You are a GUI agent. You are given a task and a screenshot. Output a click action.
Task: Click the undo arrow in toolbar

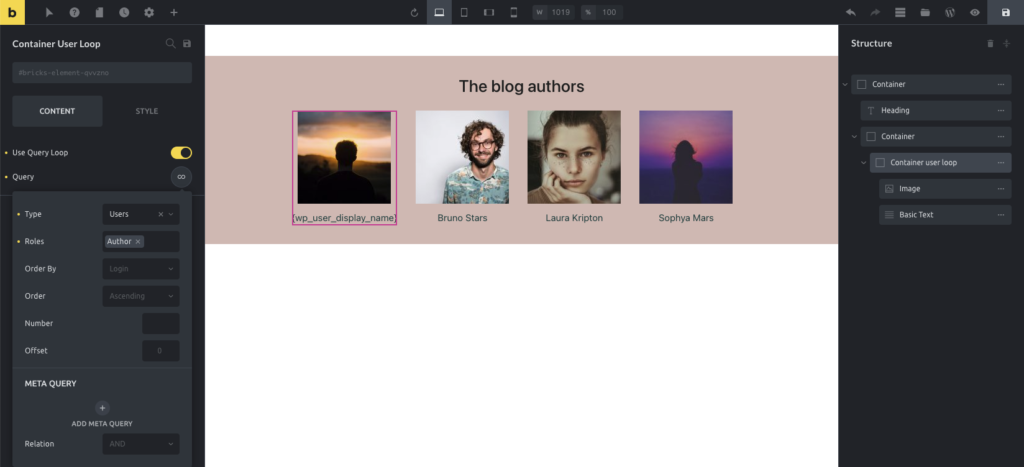851,12
